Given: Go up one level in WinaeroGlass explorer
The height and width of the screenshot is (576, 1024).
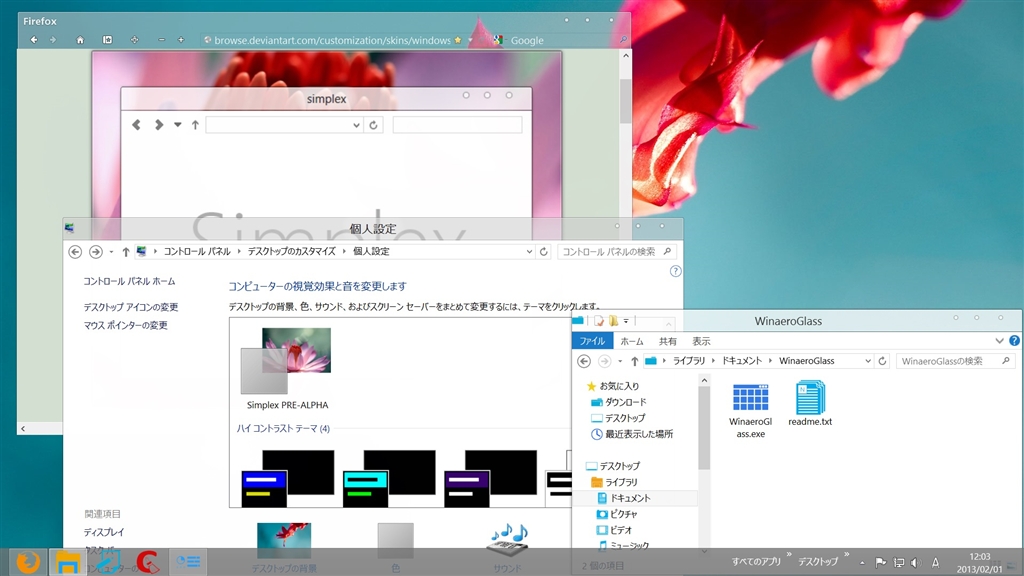Looking at the screenshot, I should (x=634, y=361).
